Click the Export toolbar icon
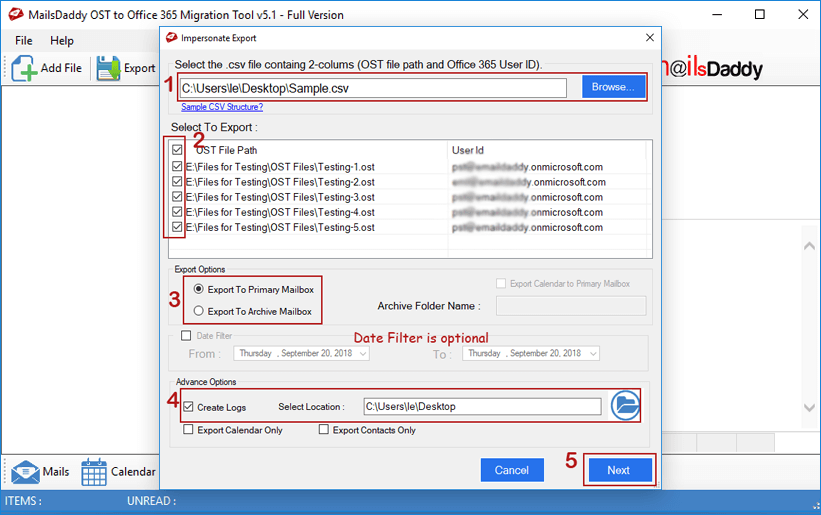Screen dimensions: 821x515 click(108, 68)
